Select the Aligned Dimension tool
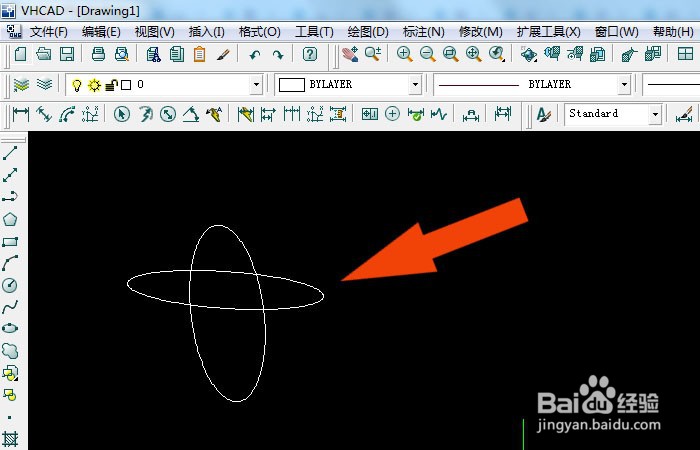The height and width of the screenshot is (450, 700). point(44,114)
